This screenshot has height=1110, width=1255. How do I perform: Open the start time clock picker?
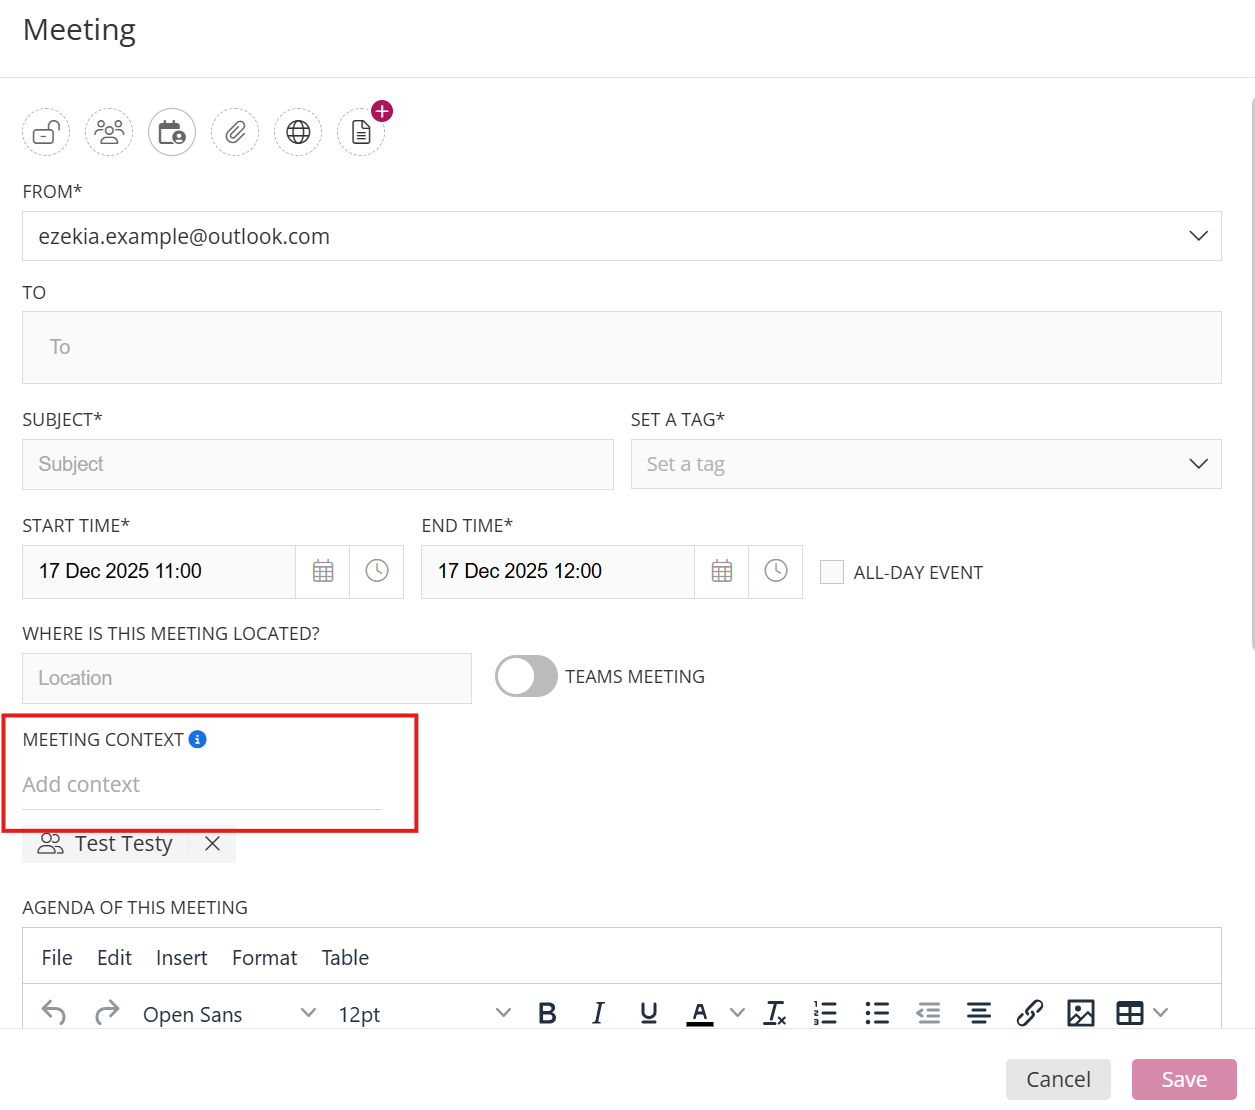pos(377,571)
